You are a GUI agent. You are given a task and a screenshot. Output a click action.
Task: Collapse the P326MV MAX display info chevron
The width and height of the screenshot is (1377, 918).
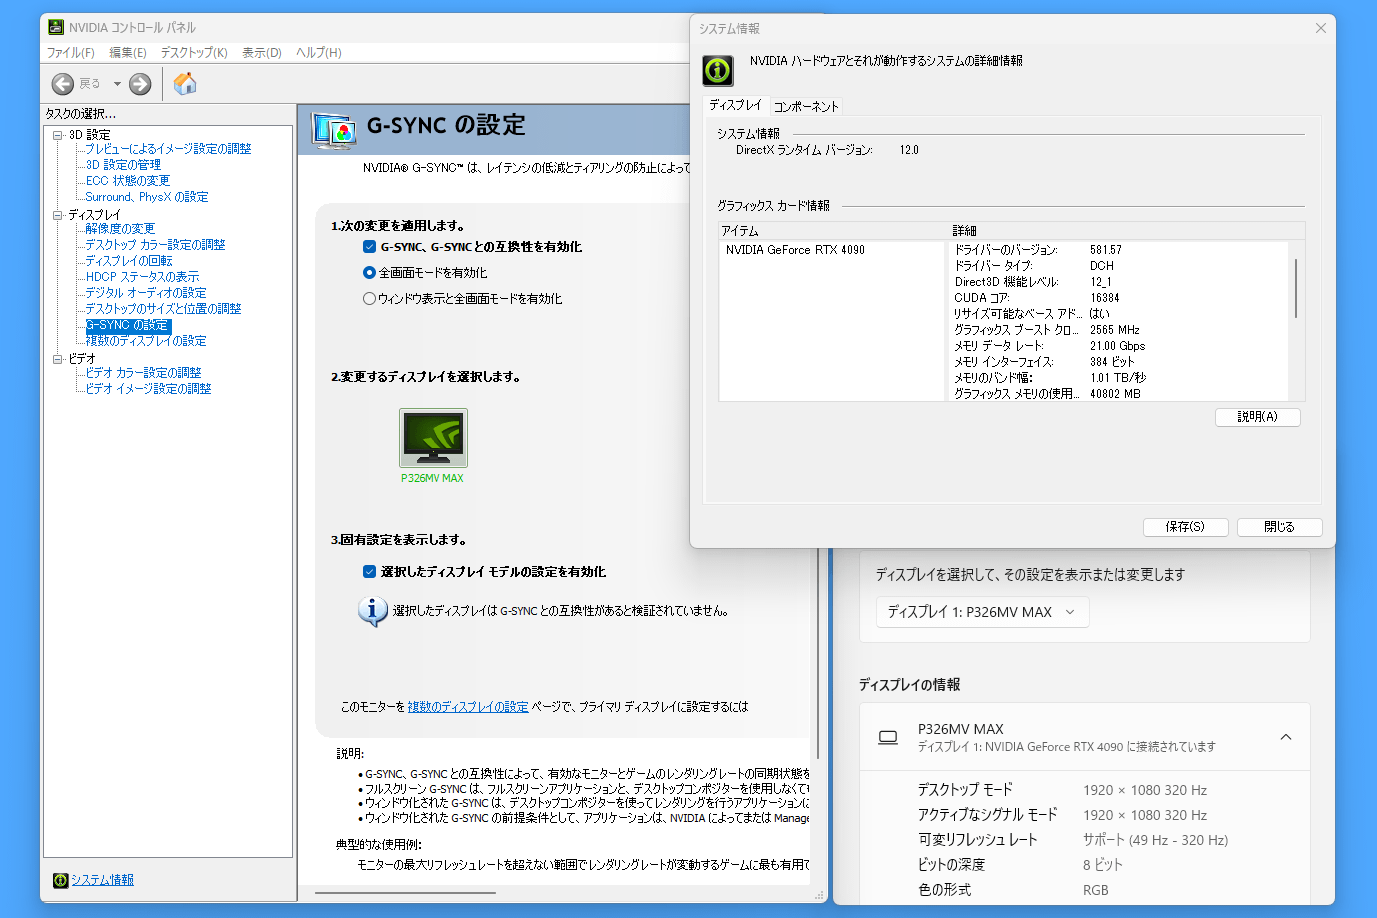[1285, 737]
